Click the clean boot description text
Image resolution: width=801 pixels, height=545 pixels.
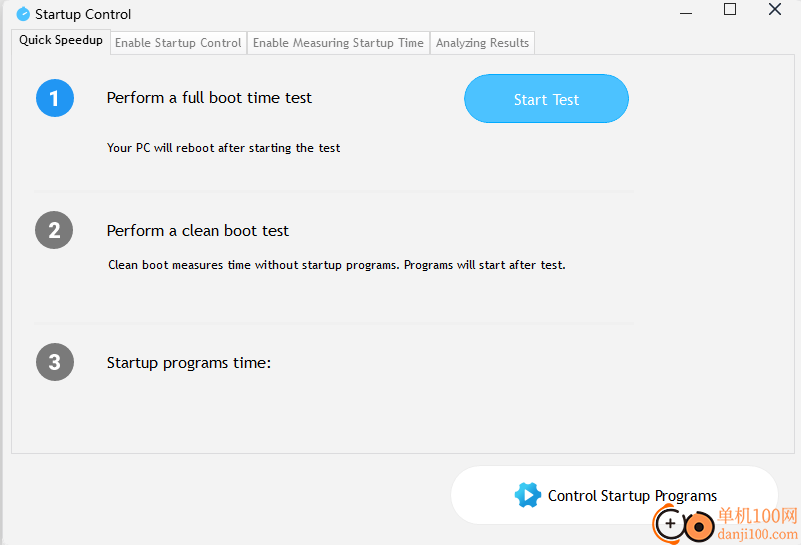point(337,265)
